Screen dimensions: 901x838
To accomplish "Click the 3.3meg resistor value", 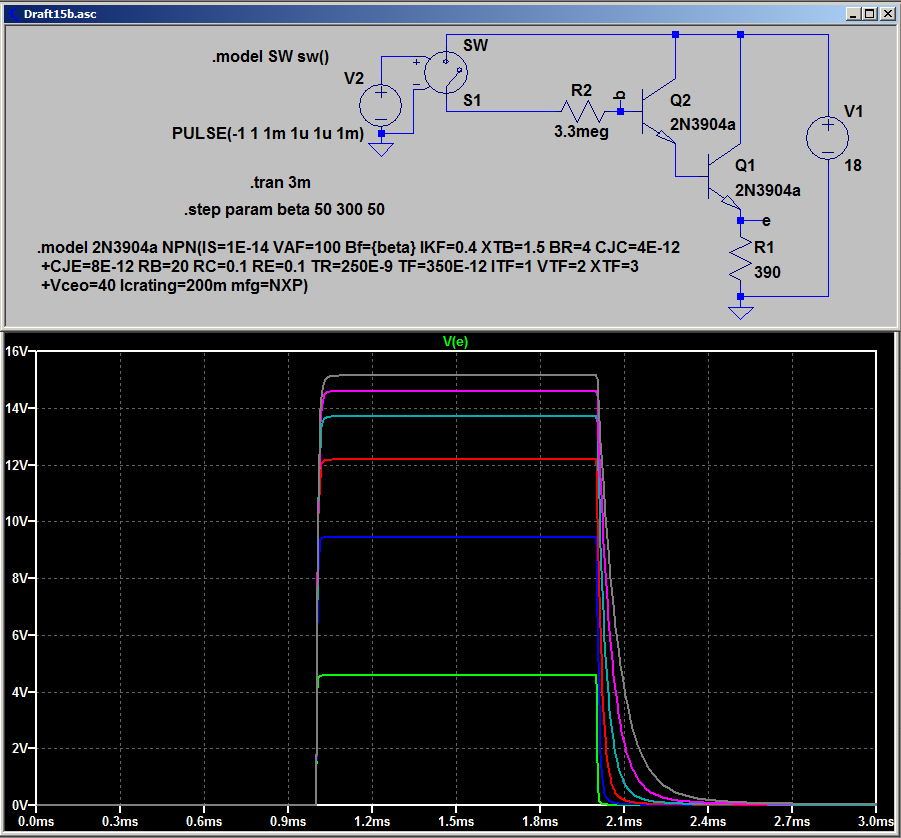I will click(x=581, y=132).
